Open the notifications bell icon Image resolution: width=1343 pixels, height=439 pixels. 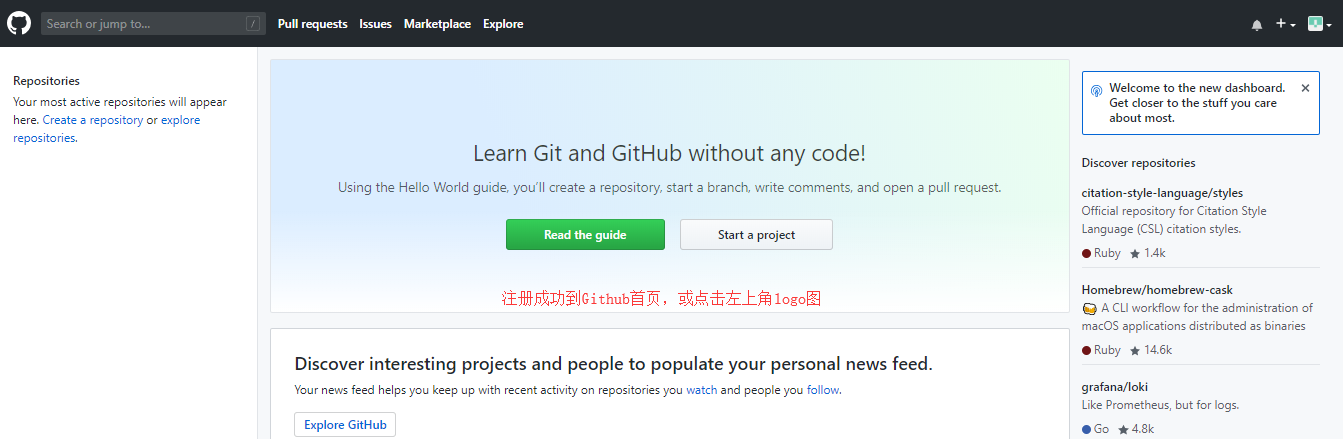pyautogui.click(x=1257, y=25)
